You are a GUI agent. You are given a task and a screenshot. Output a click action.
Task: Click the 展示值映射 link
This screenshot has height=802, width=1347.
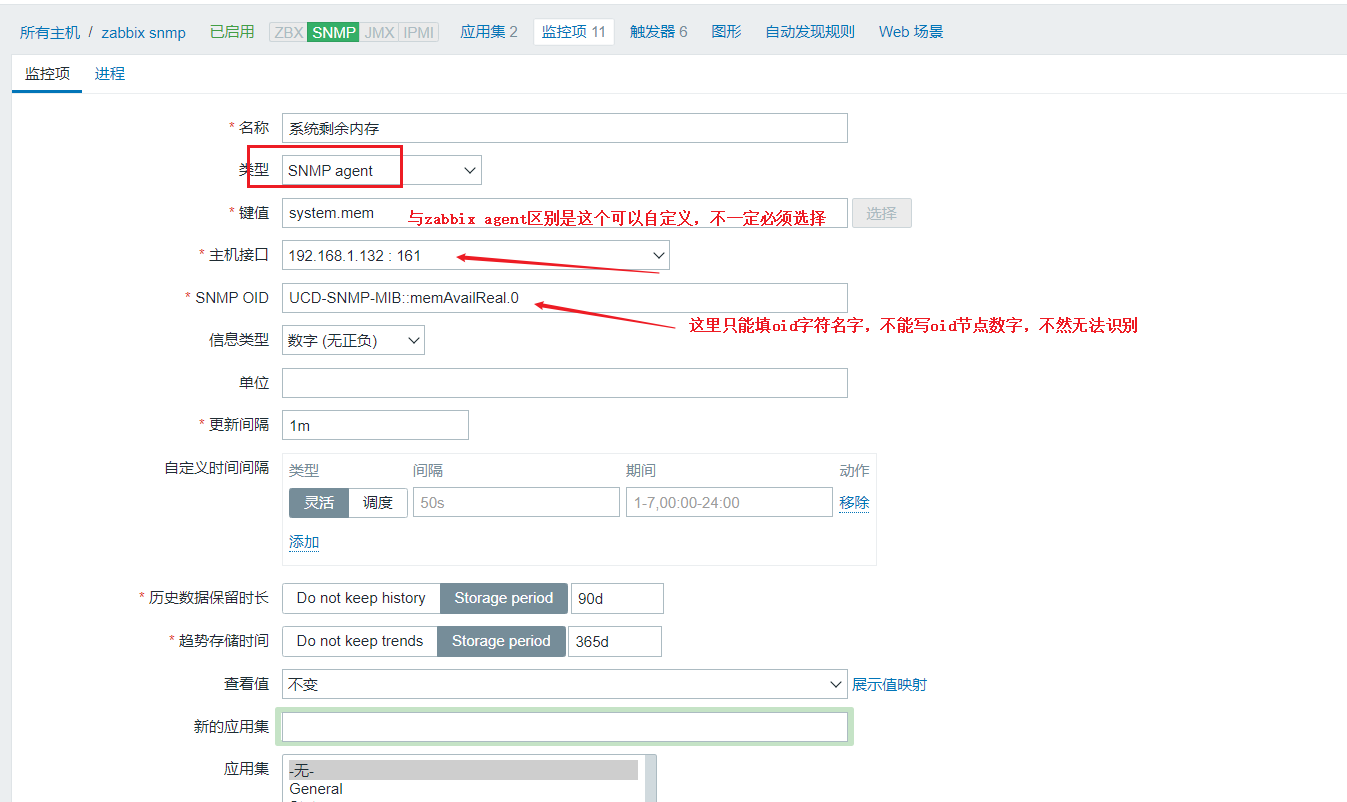889,684
